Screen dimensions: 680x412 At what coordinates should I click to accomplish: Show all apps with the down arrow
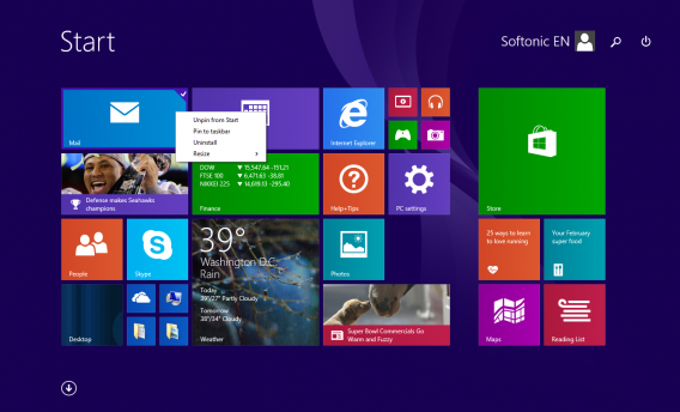click(x=69, y=388)
